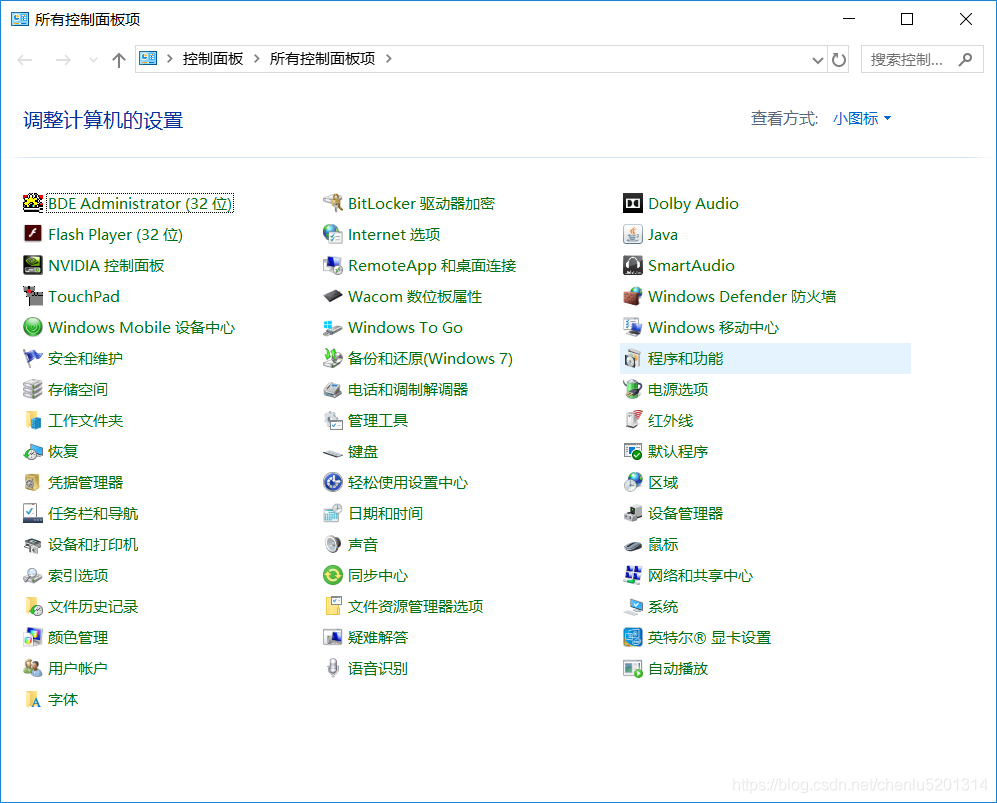
Task: Click the 安全和维护 flag icon
Action: (x=32, y=358)
